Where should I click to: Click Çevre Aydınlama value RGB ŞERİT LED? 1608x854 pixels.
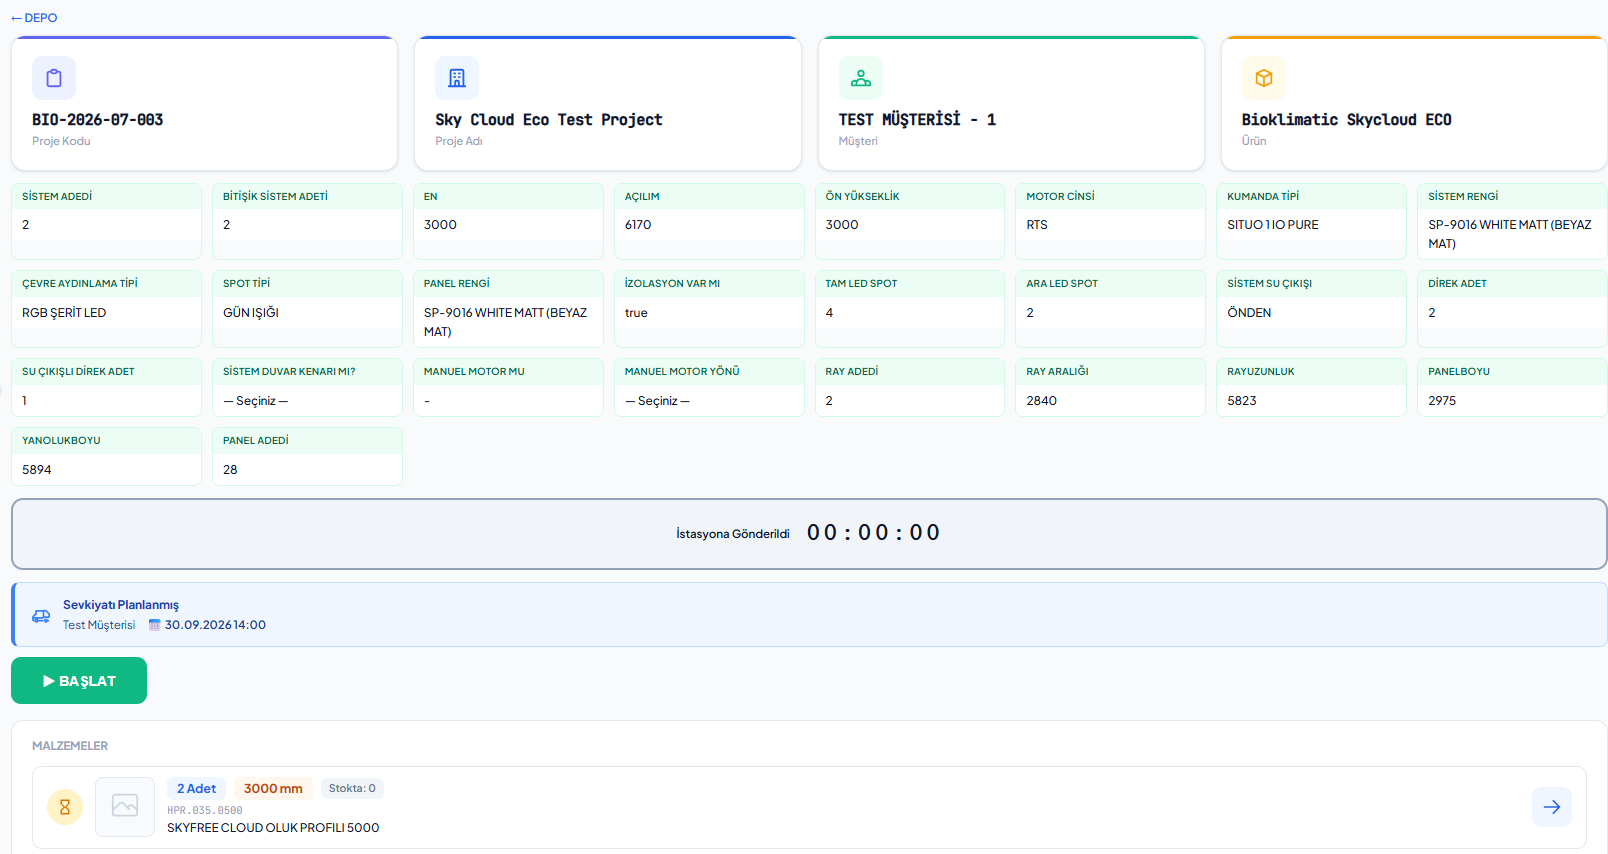[64, 313]
